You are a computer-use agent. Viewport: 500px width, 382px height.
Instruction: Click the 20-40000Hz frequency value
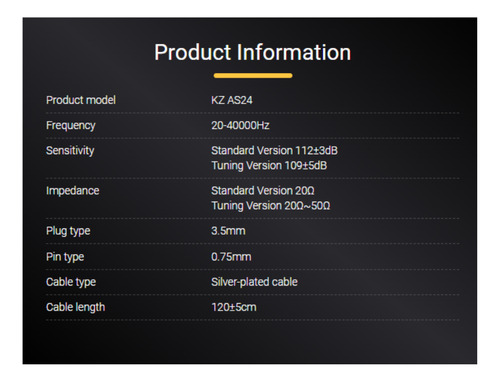(x=240, y=125)
